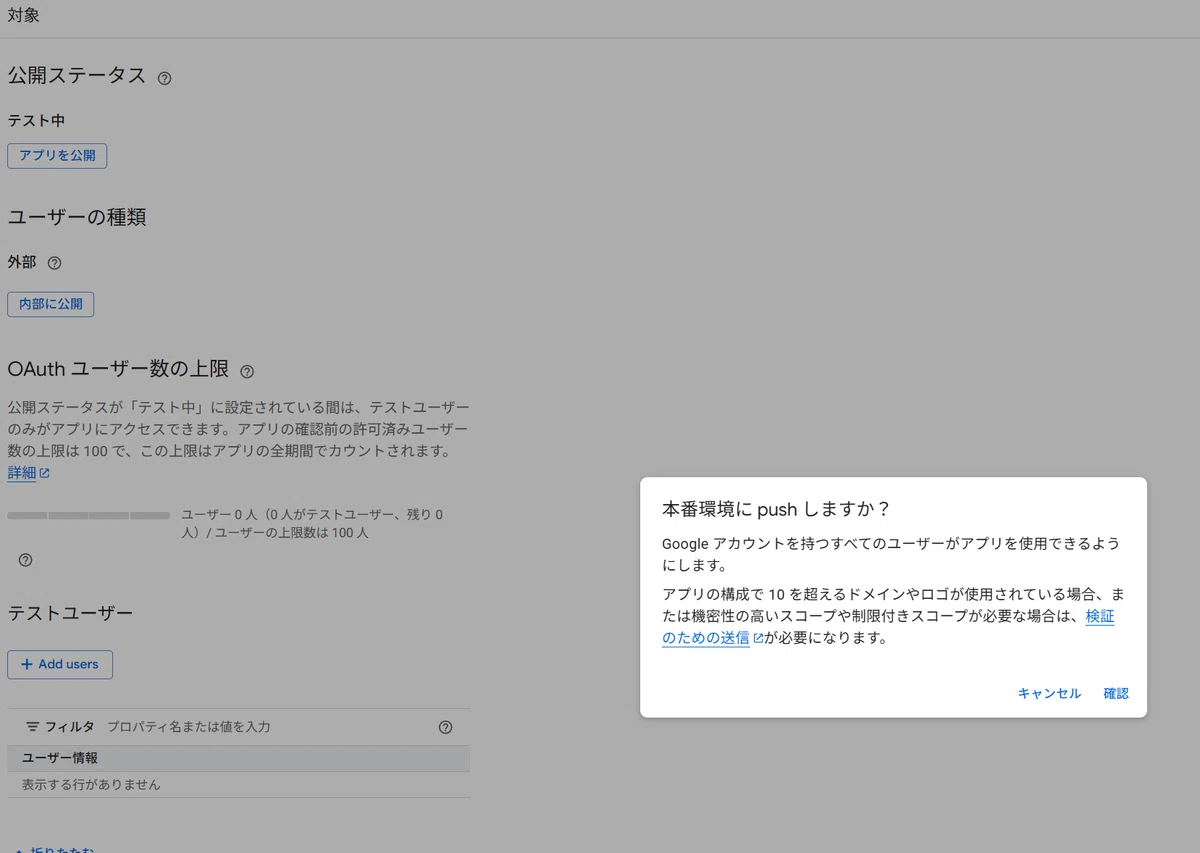Click 確認 to confirm the production push
This screenshot has height=853, width=1200.
coord(1116,693)
